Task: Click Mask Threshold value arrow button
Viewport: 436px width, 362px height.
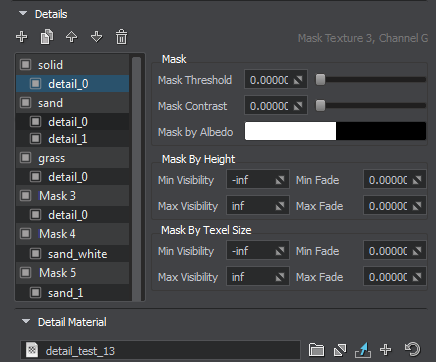Action: coord(298,80)
